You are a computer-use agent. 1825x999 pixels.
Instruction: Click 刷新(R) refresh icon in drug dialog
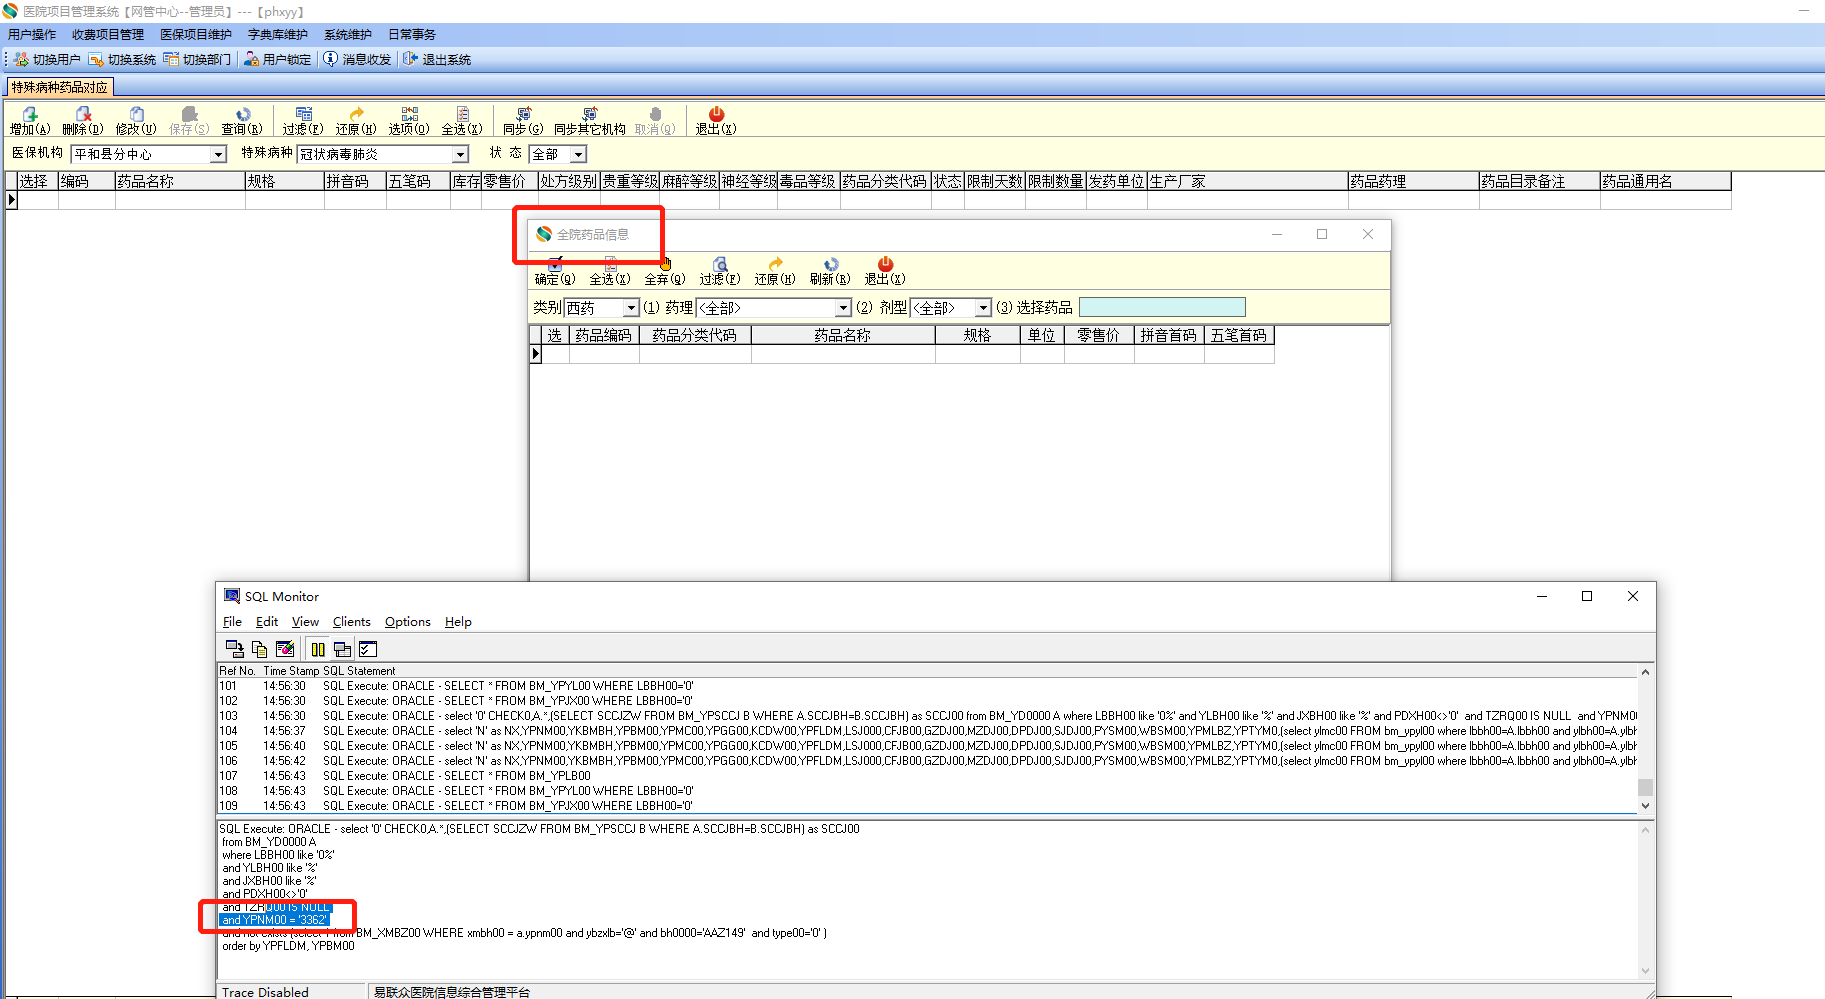(x=830, y=264)
